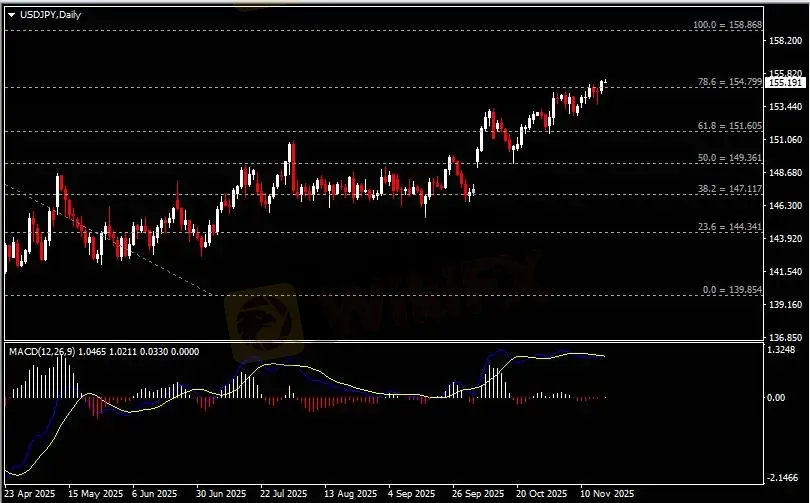Click the 158.200 price axis value

pos(784,41)
